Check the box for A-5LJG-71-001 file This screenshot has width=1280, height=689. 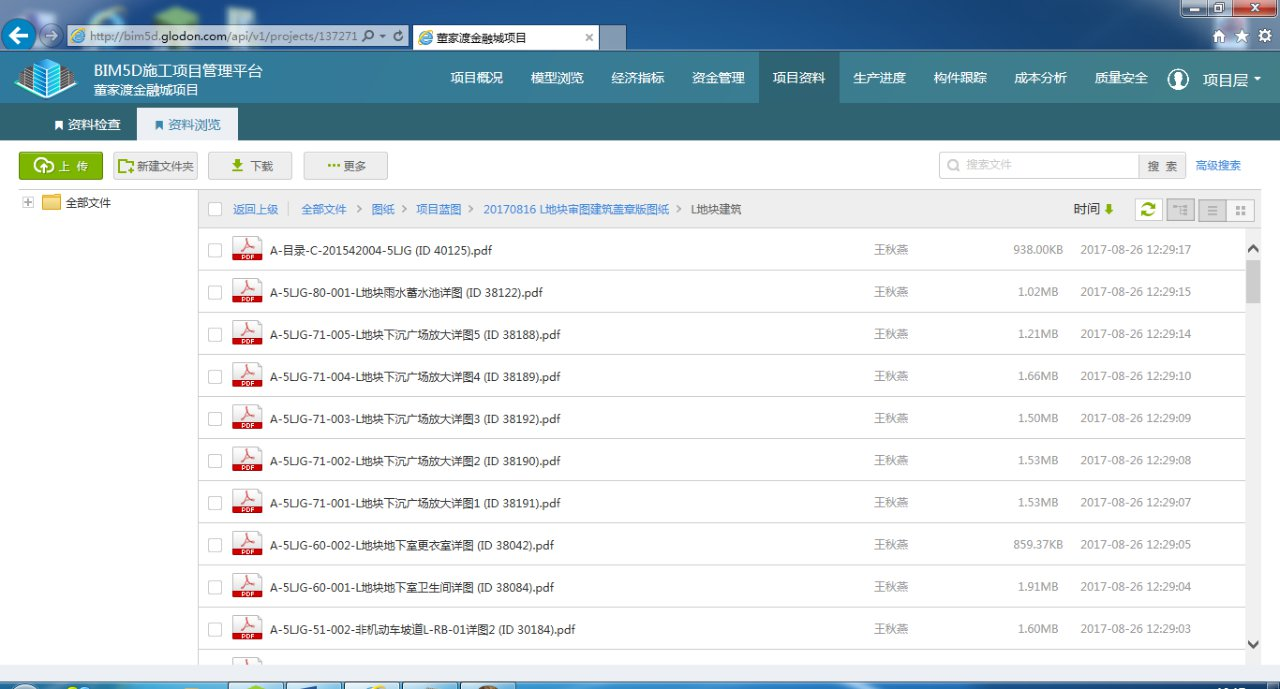point(215,502)
